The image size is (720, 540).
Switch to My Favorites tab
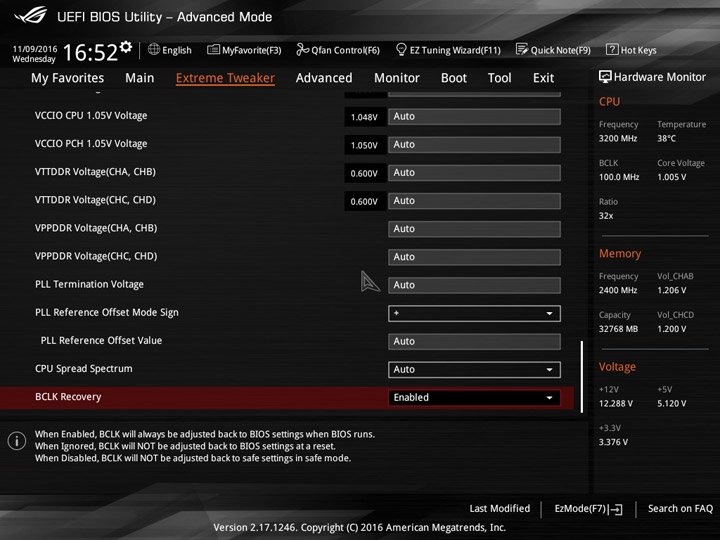[x=68, y=78]
